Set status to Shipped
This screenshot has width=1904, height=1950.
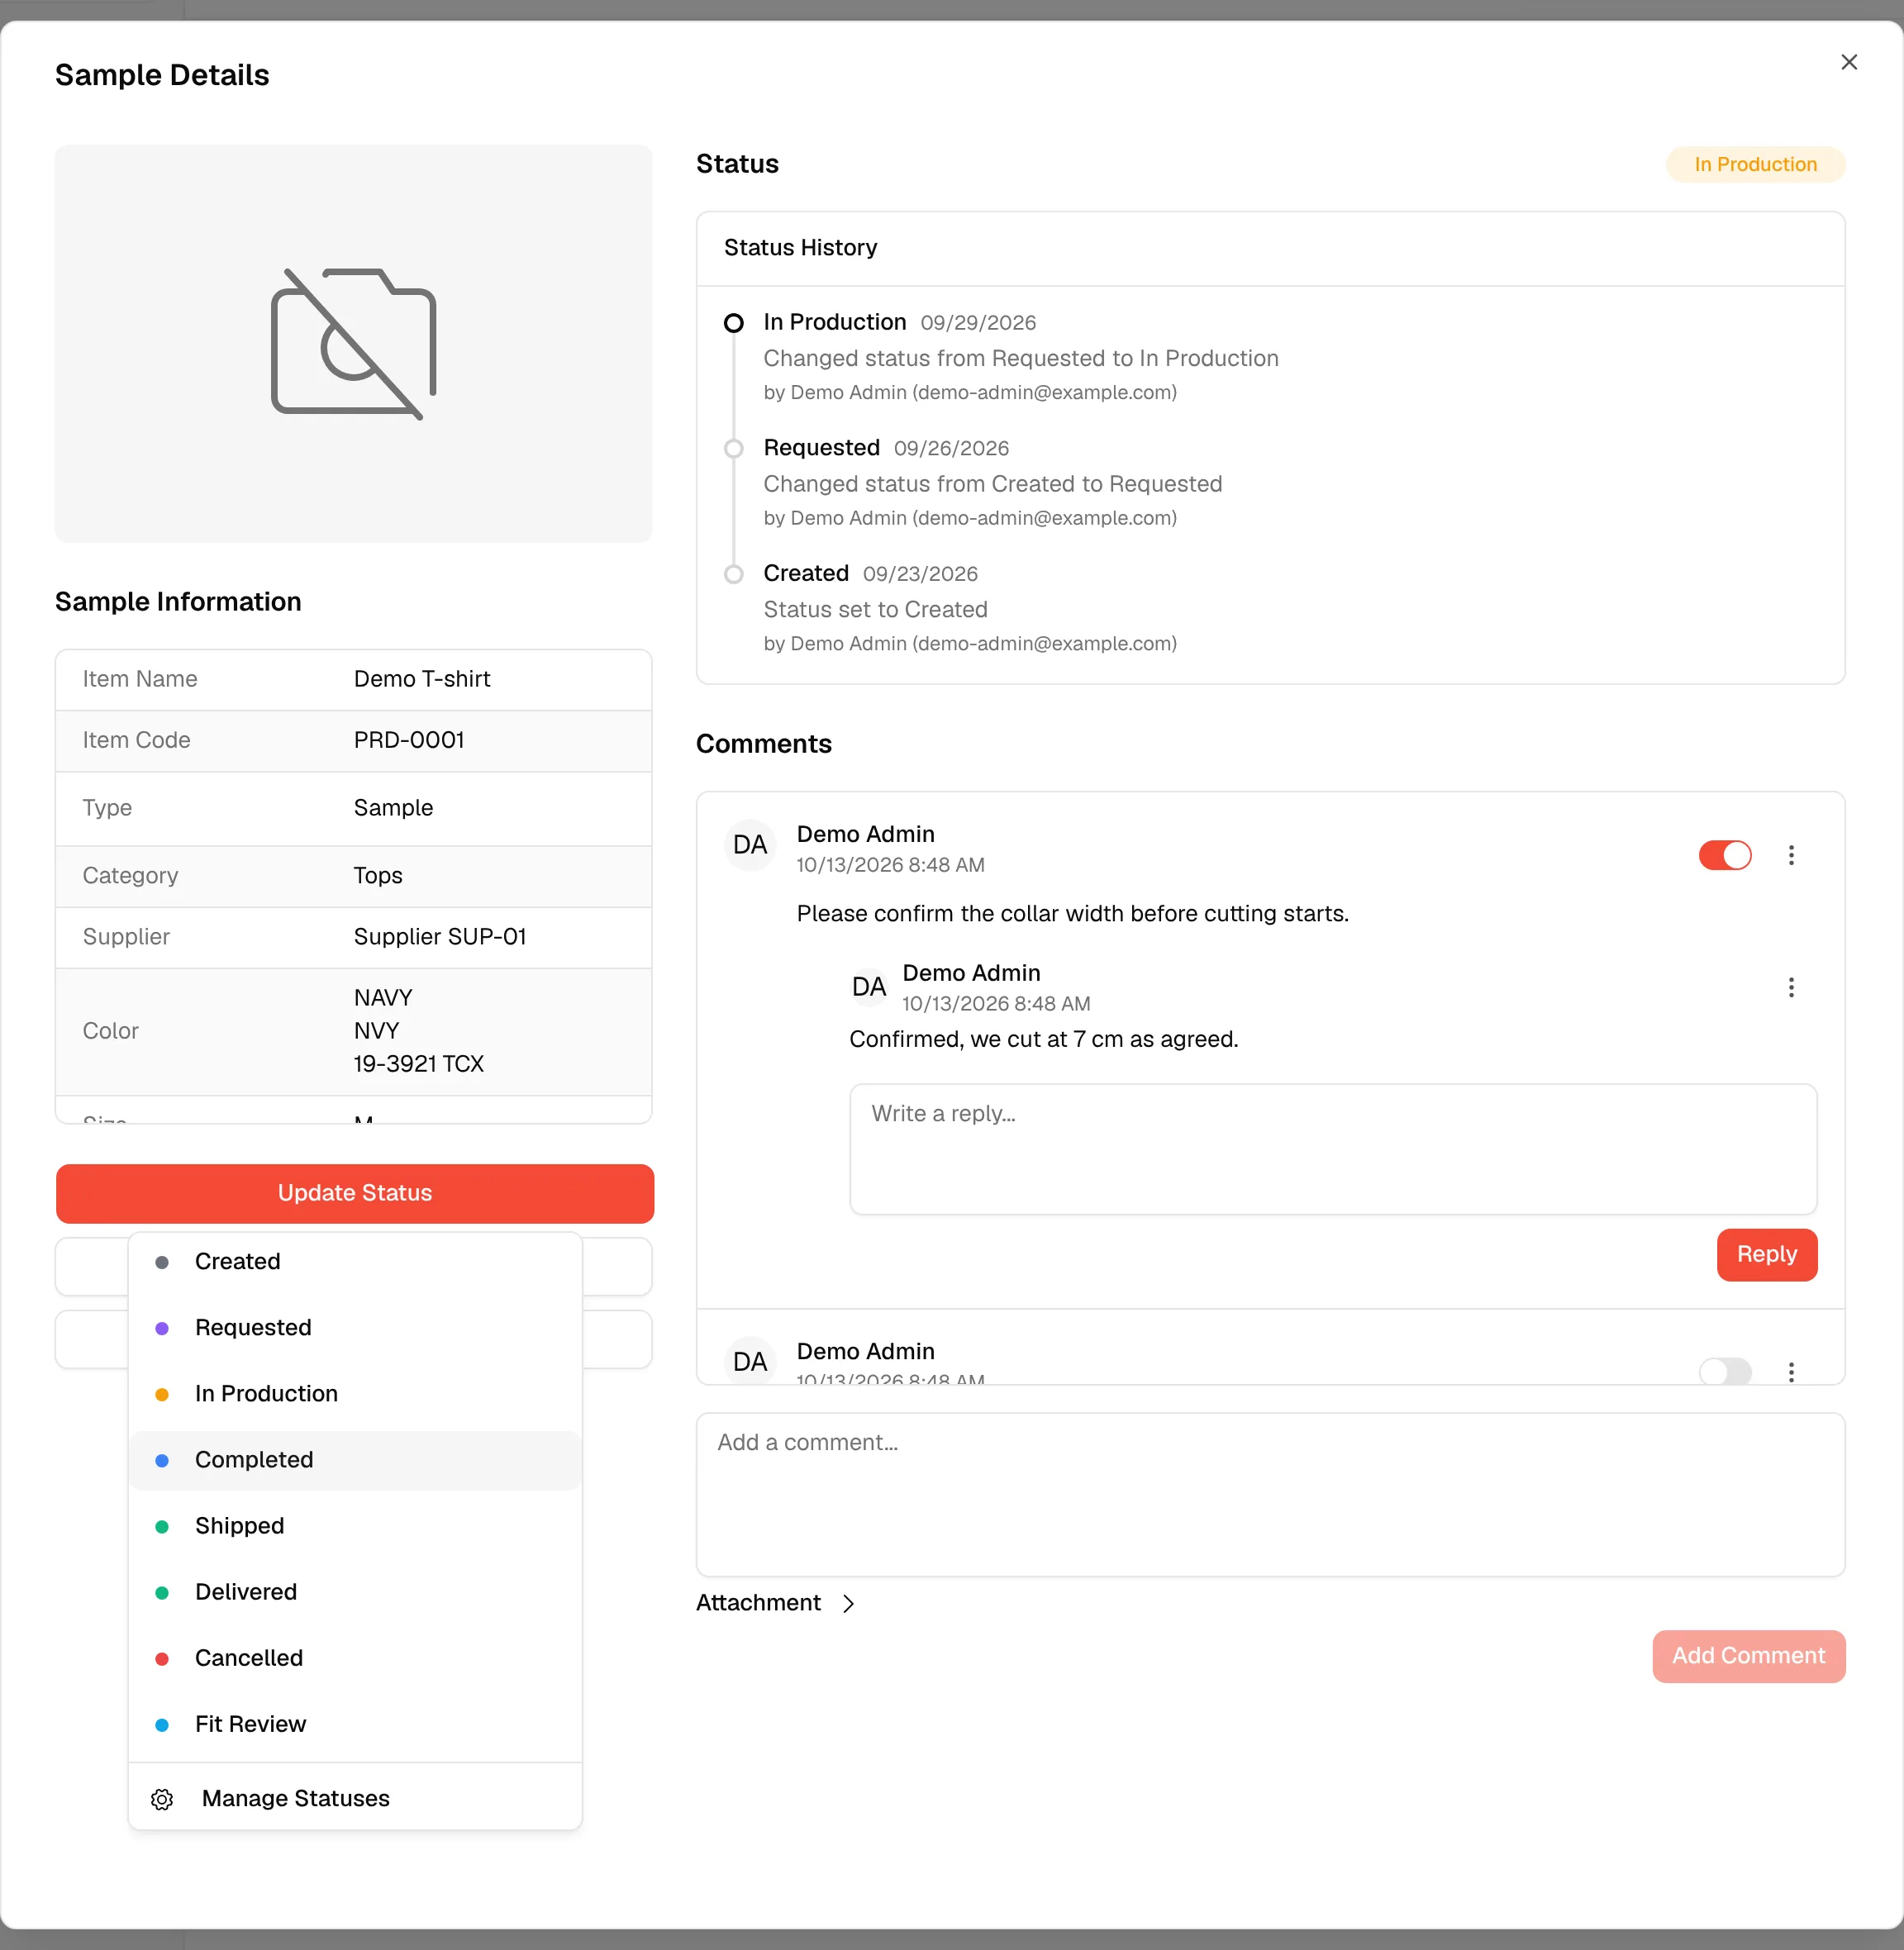point(354,1526)
